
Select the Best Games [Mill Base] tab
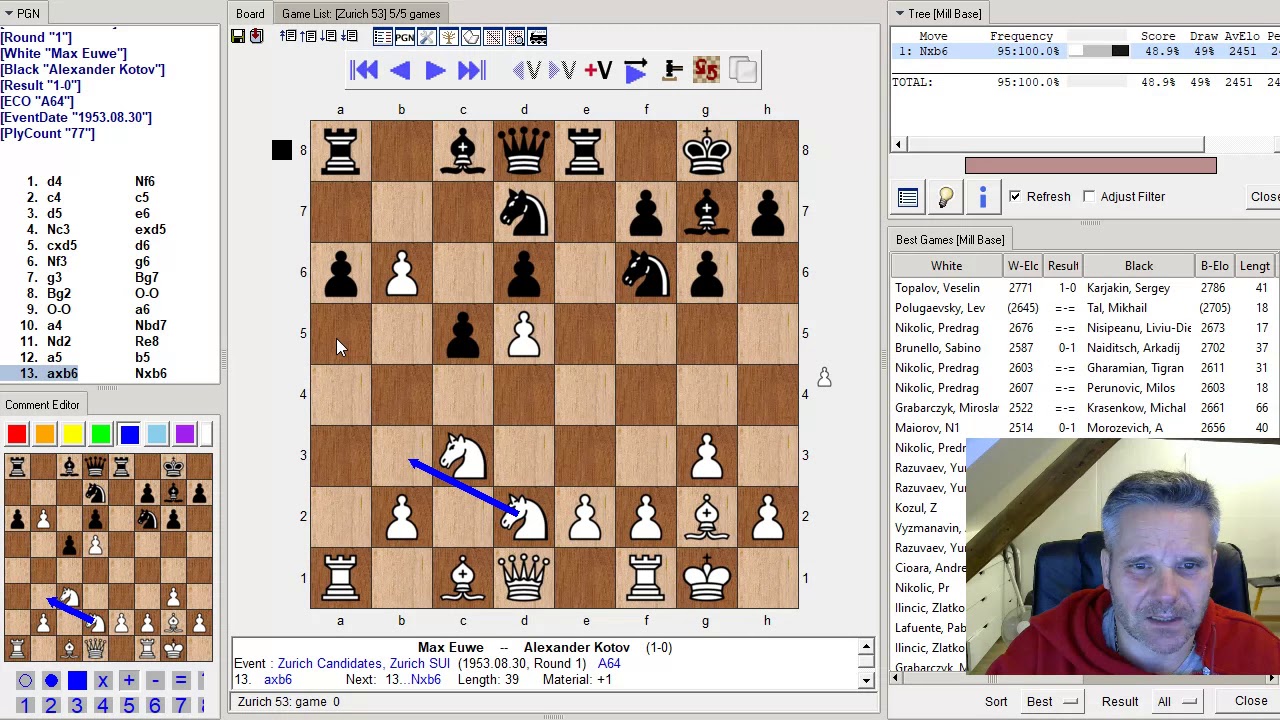point(950,240)
